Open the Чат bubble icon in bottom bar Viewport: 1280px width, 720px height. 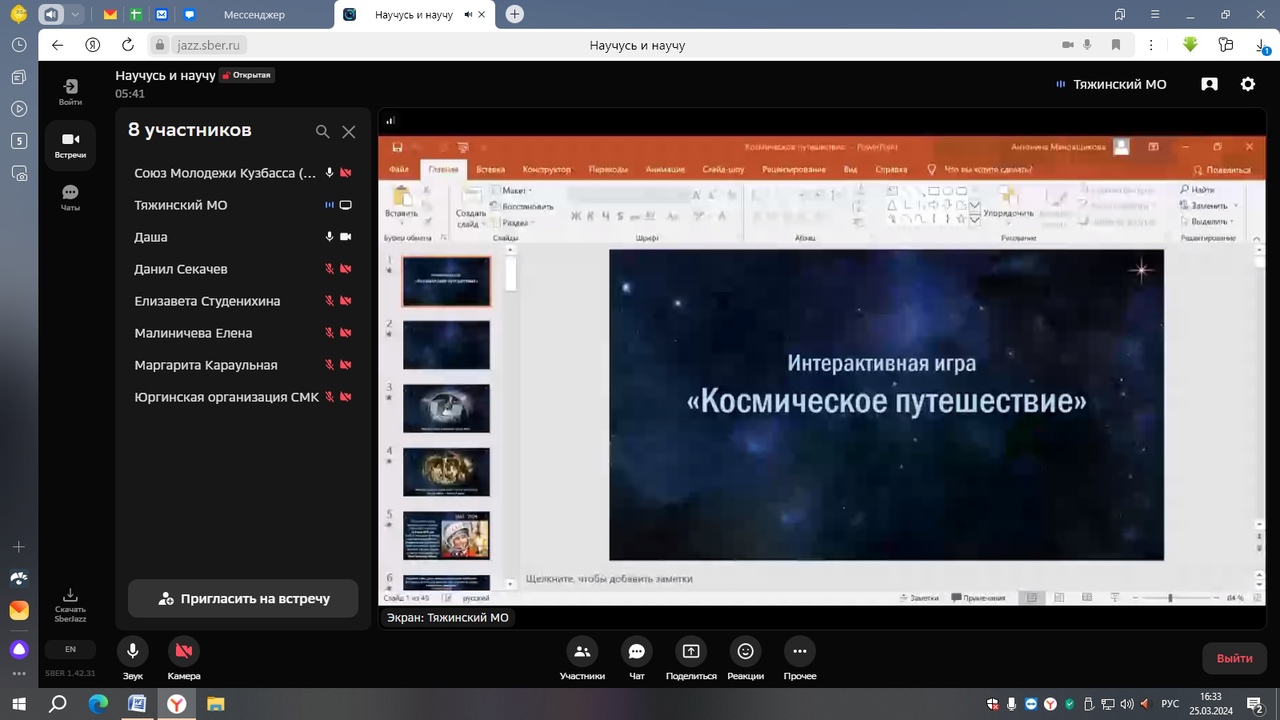pyautogui.click(x=637, y=651)
